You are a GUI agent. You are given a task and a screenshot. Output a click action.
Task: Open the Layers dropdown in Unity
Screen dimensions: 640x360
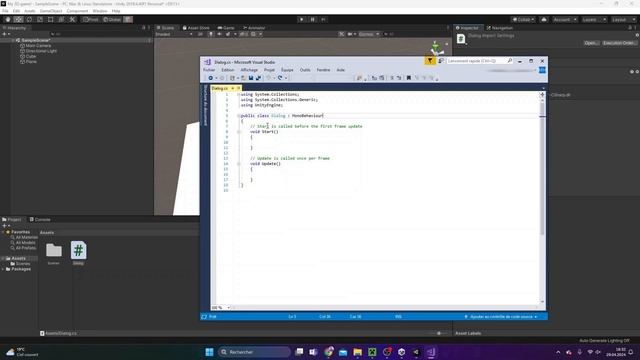click(x=593, y=19)
